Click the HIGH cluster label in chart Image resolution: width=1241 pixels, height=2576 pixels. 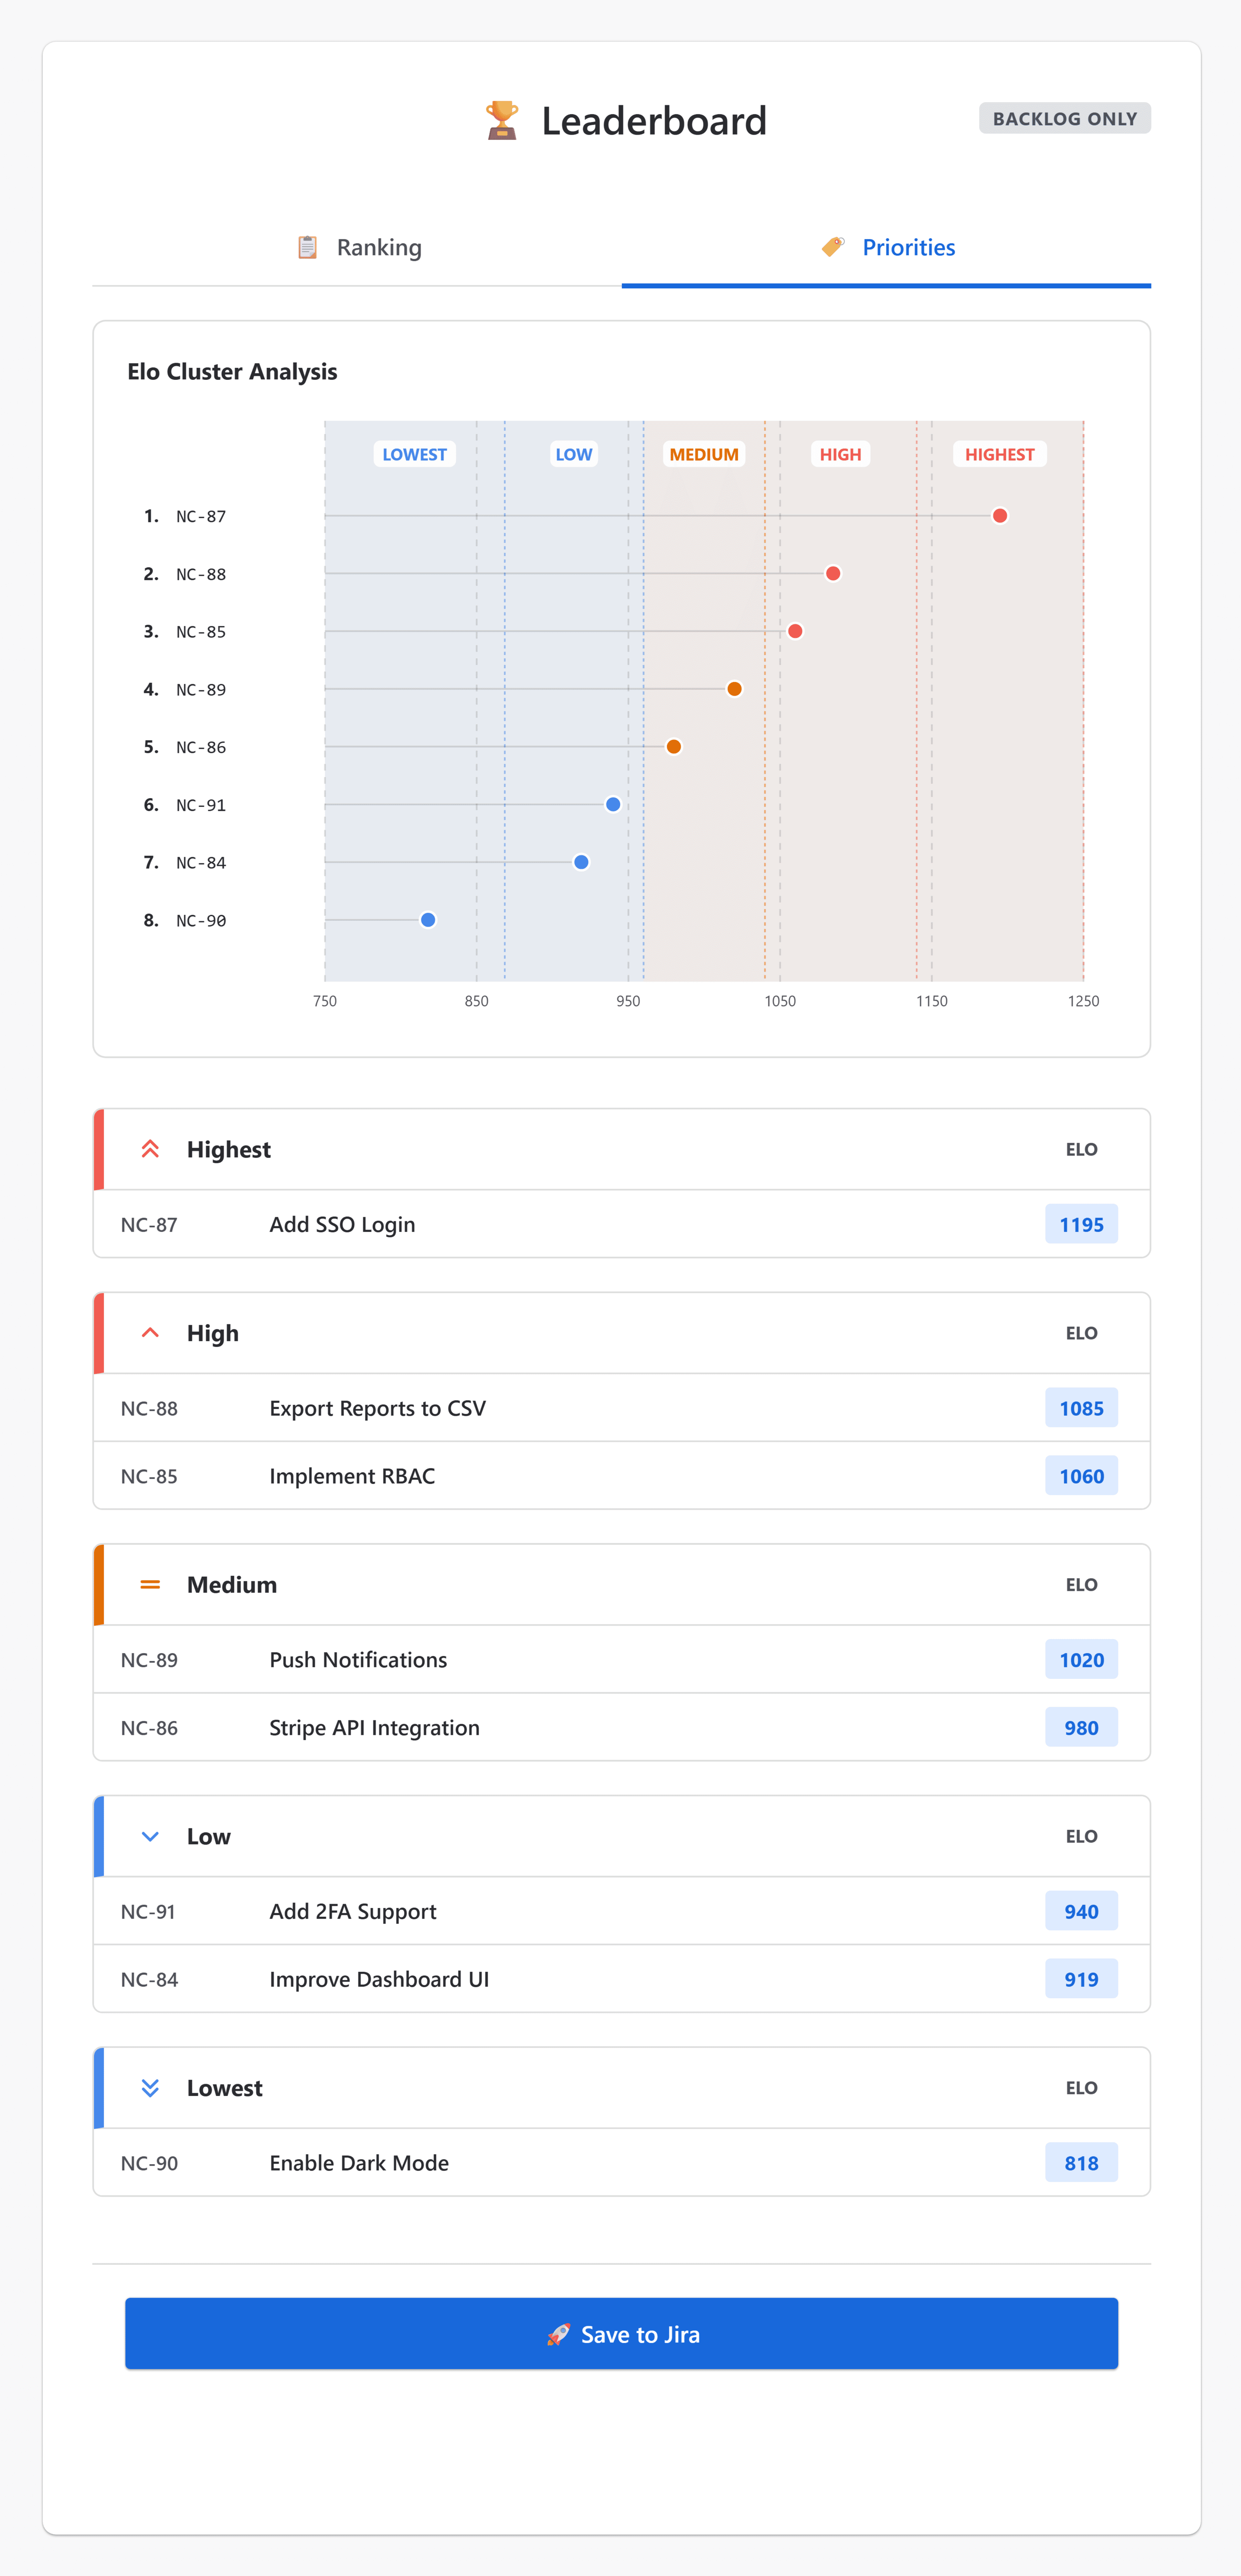point(840,454)
